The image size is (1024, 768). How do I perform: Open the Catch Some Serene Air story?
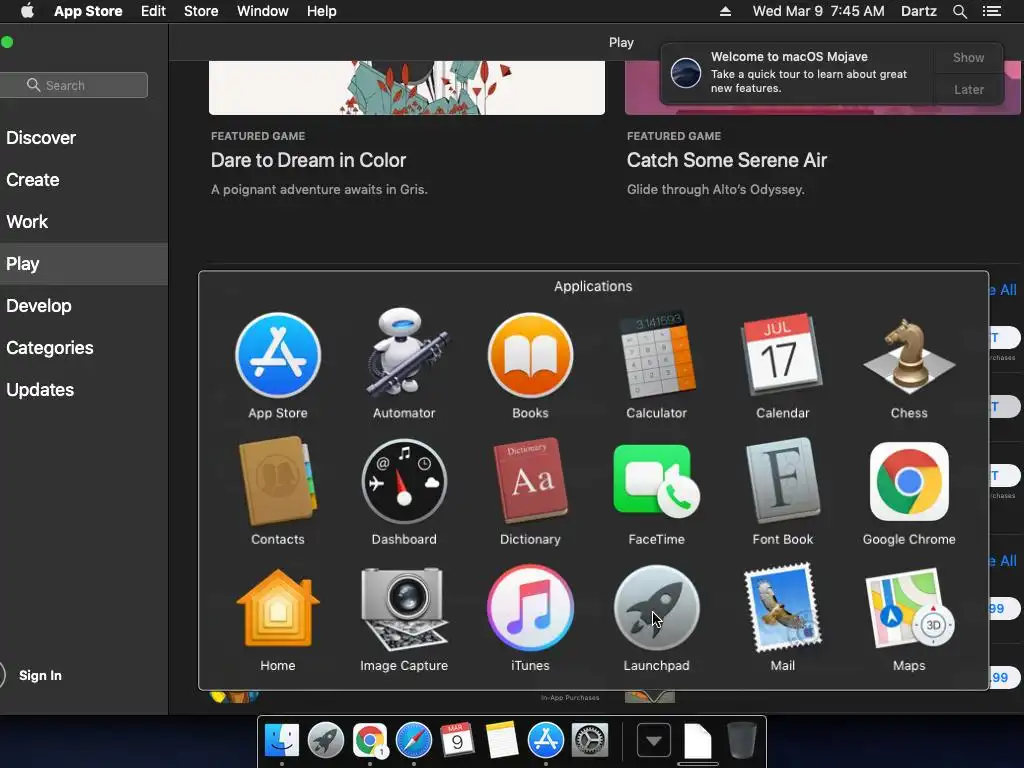[x=727, y=160]
